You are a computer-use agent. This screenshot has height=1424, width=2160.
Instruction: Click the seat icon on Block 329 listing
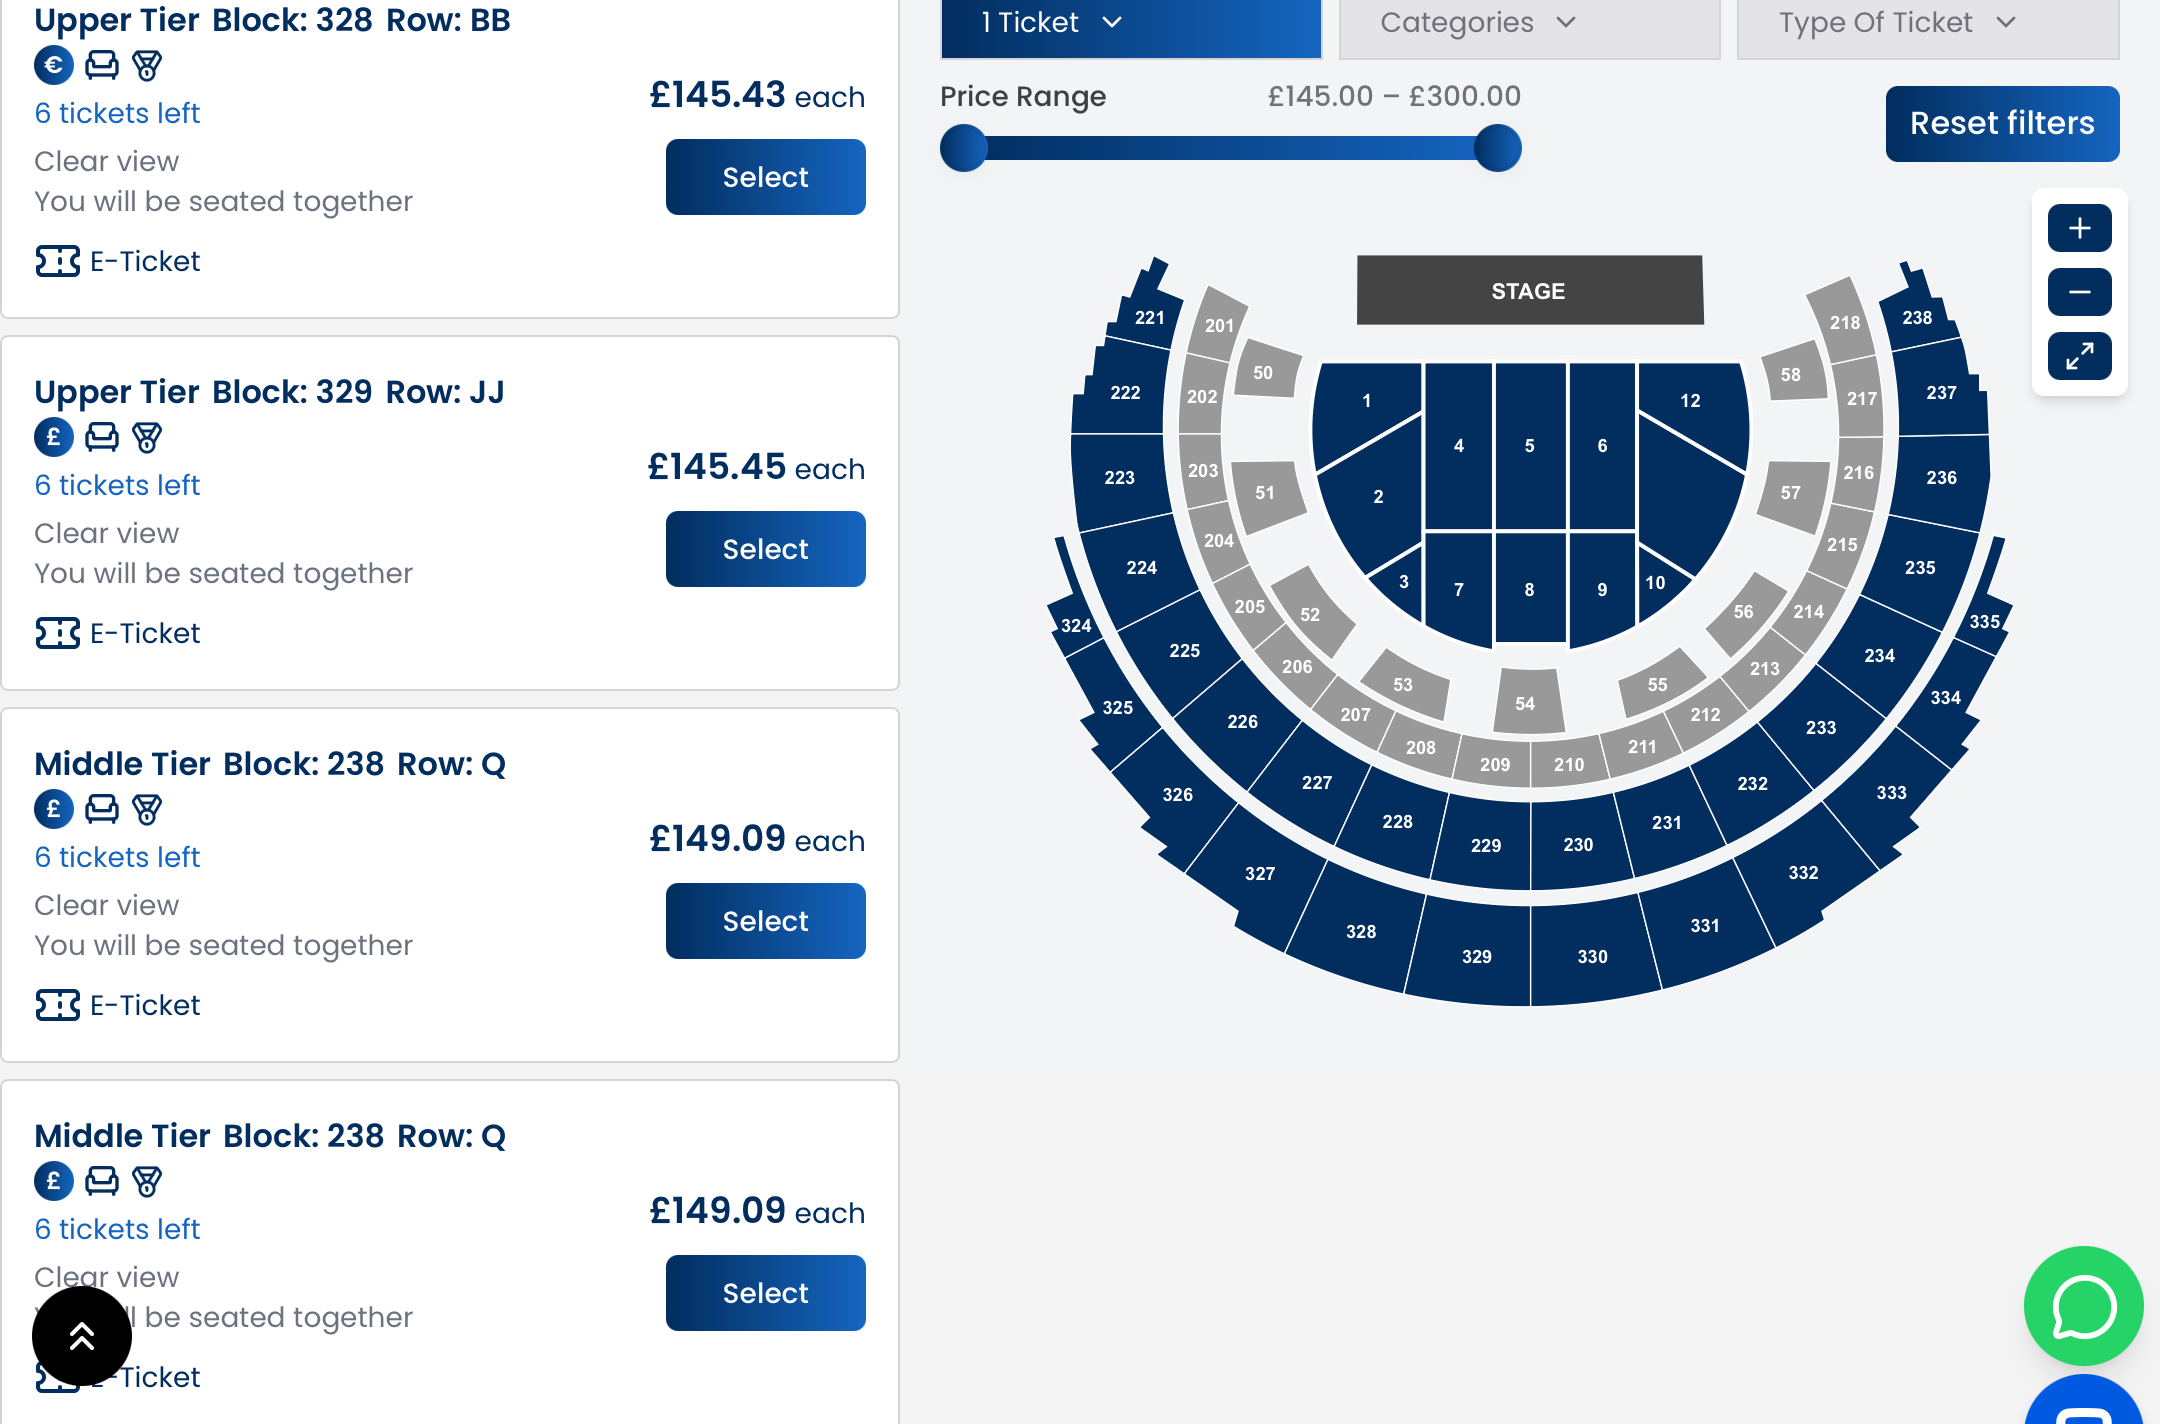tap(101, 437)
